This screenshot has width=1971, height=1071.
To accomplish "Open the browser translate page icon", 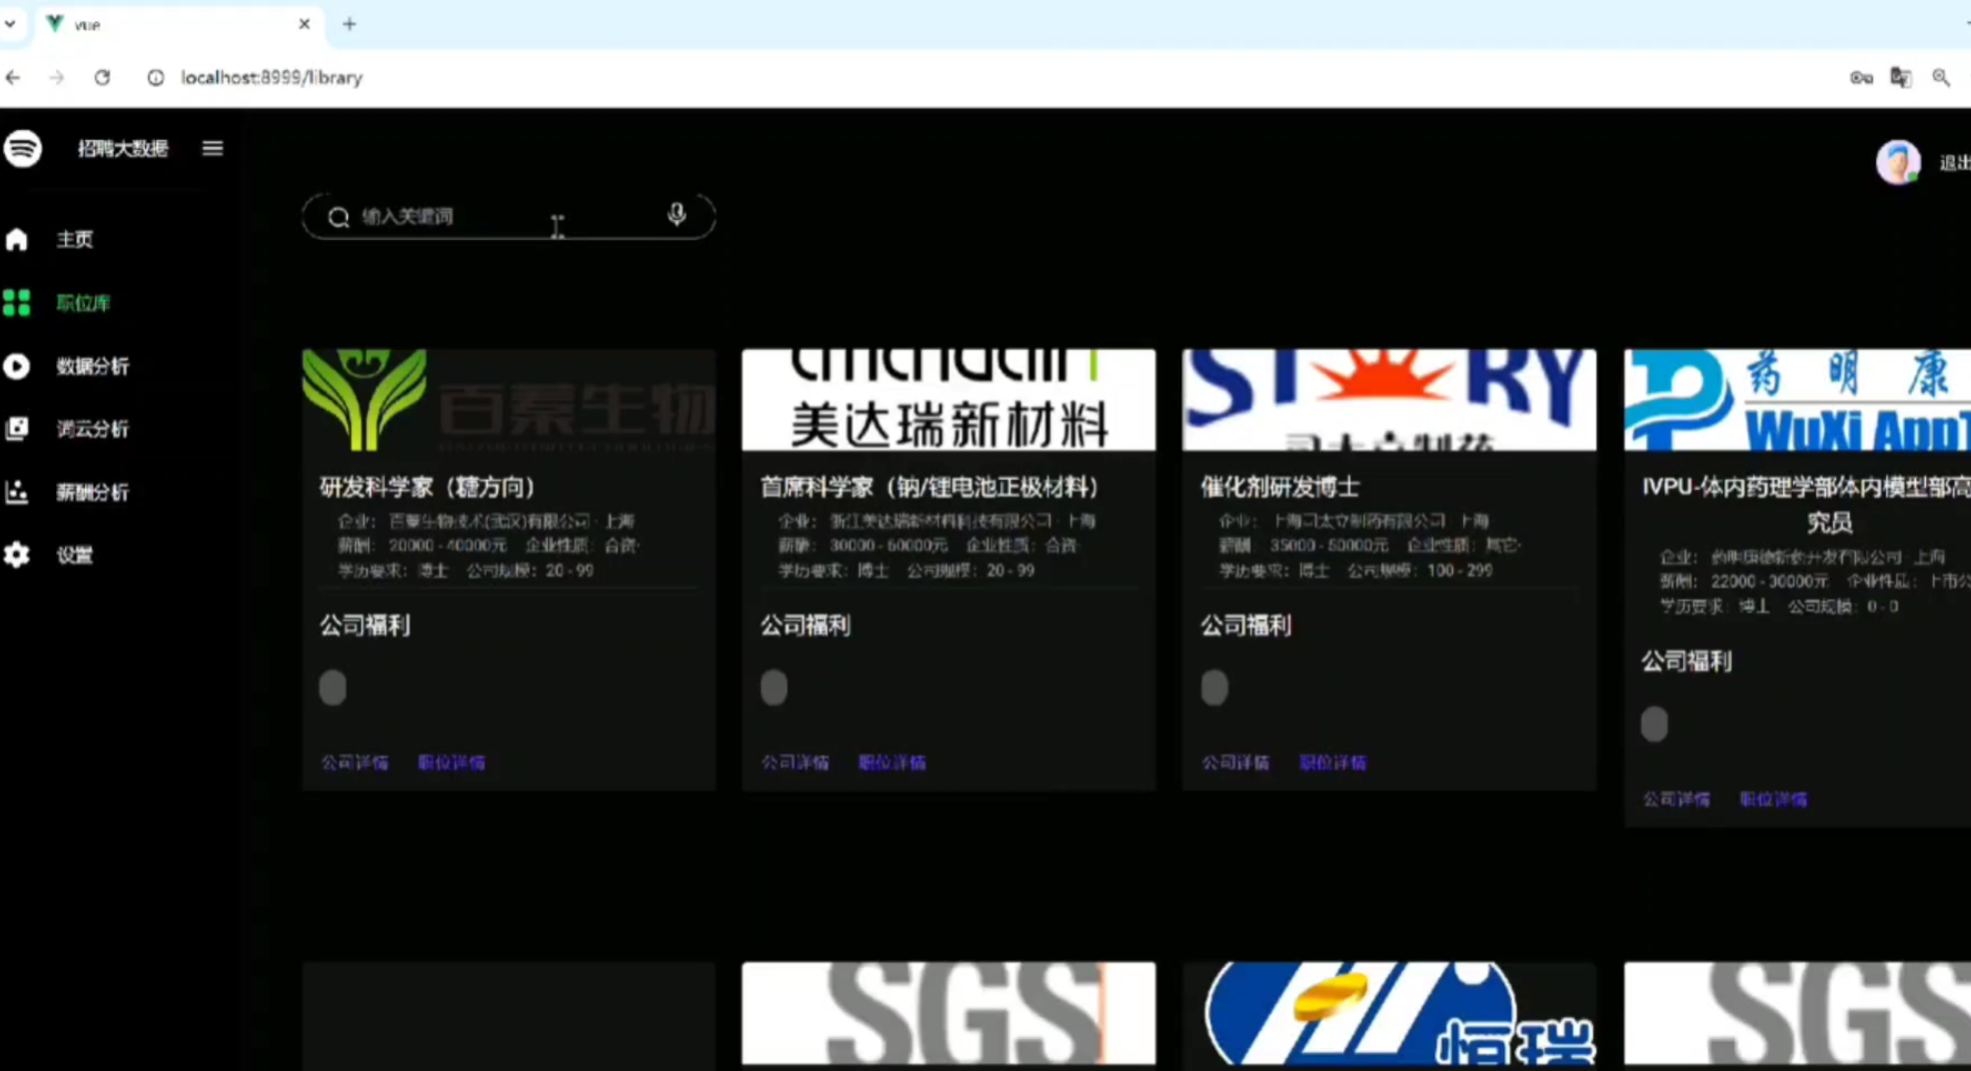I will 1900,78.
